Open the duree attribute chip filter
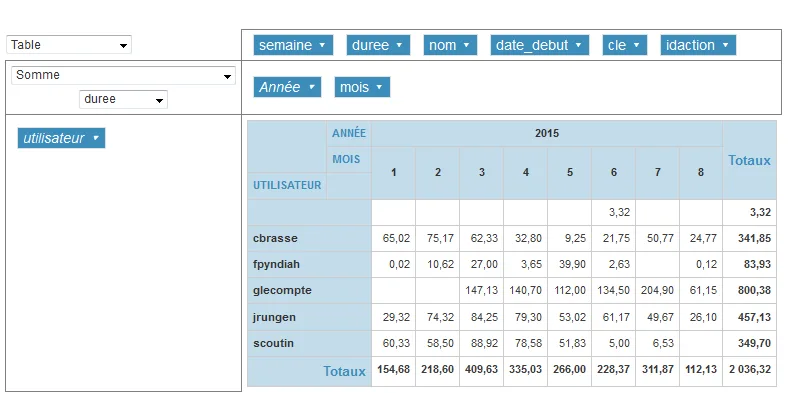Image resolution: width=790 pixels, height=393 pixels. 399,45
